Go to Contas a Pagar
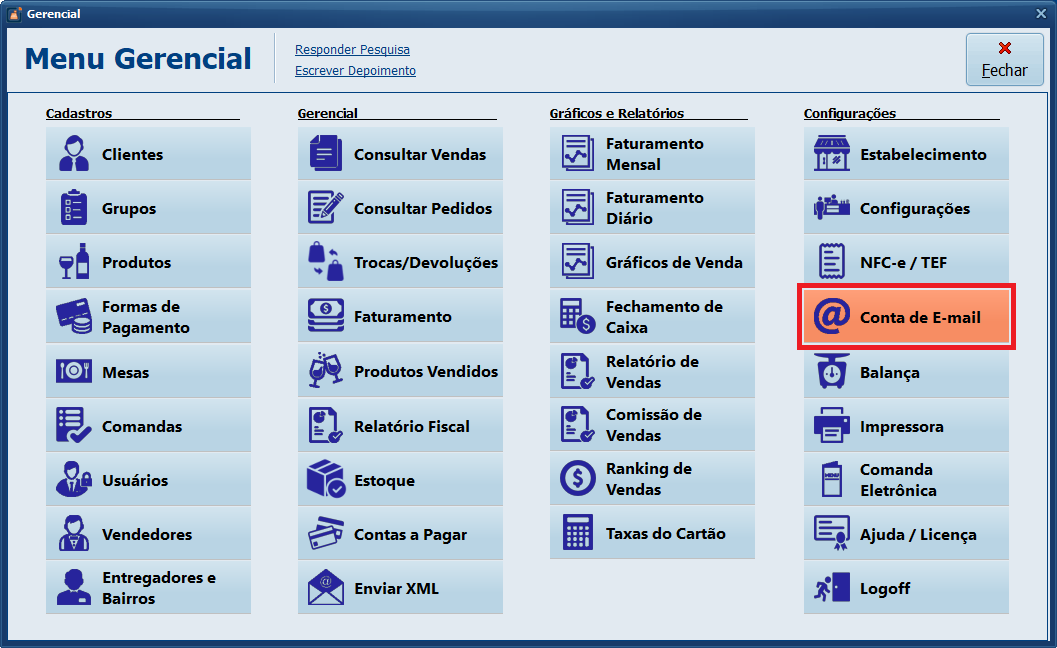1057x648 pixels. [400, 534]
